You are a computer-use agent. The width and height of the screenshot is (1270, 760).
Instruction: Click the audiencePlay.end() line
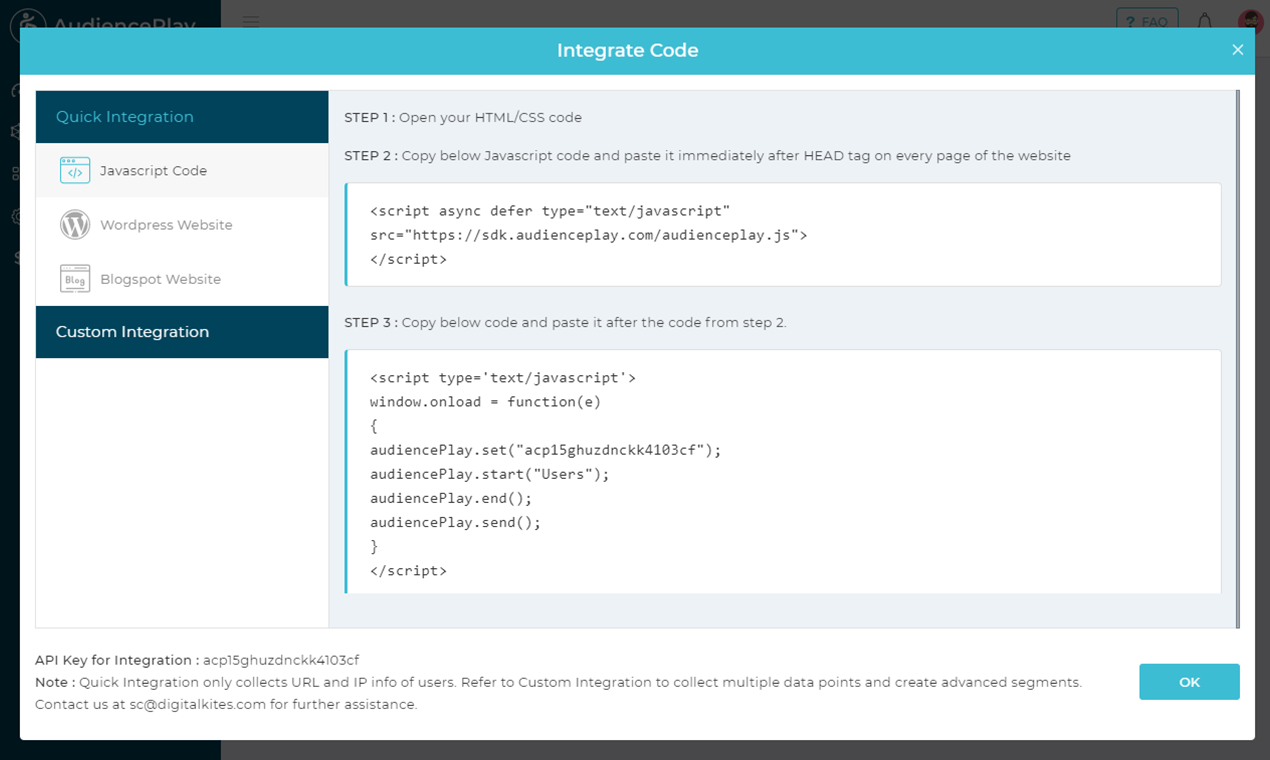pyautogui.click(x=451, y=498)
